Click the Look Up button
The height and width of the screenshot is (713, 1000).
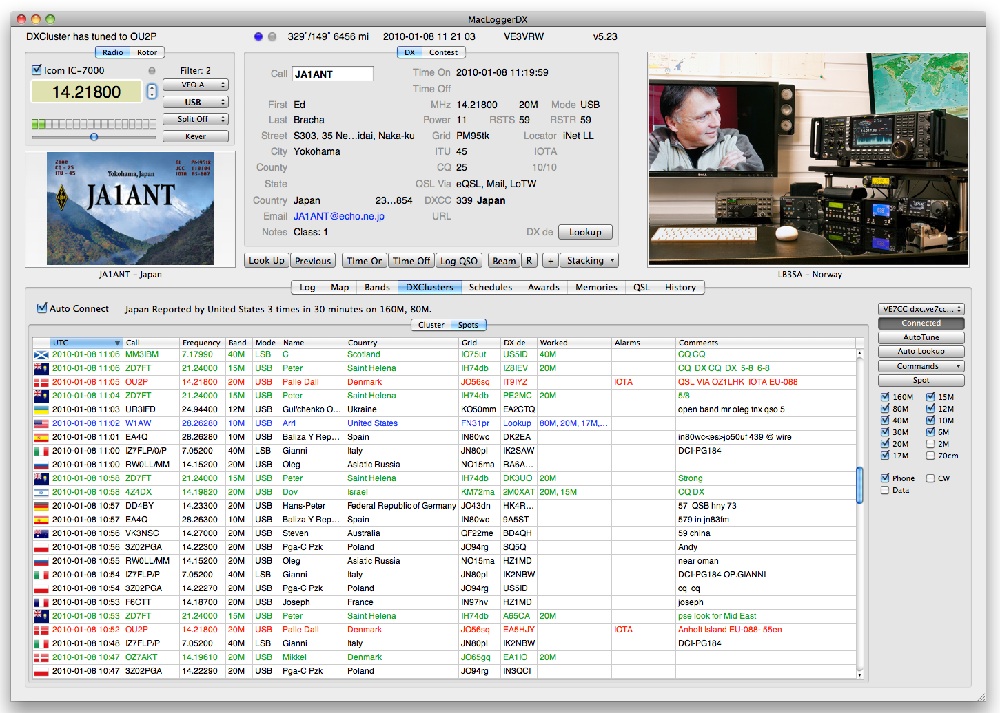(267, 260)
